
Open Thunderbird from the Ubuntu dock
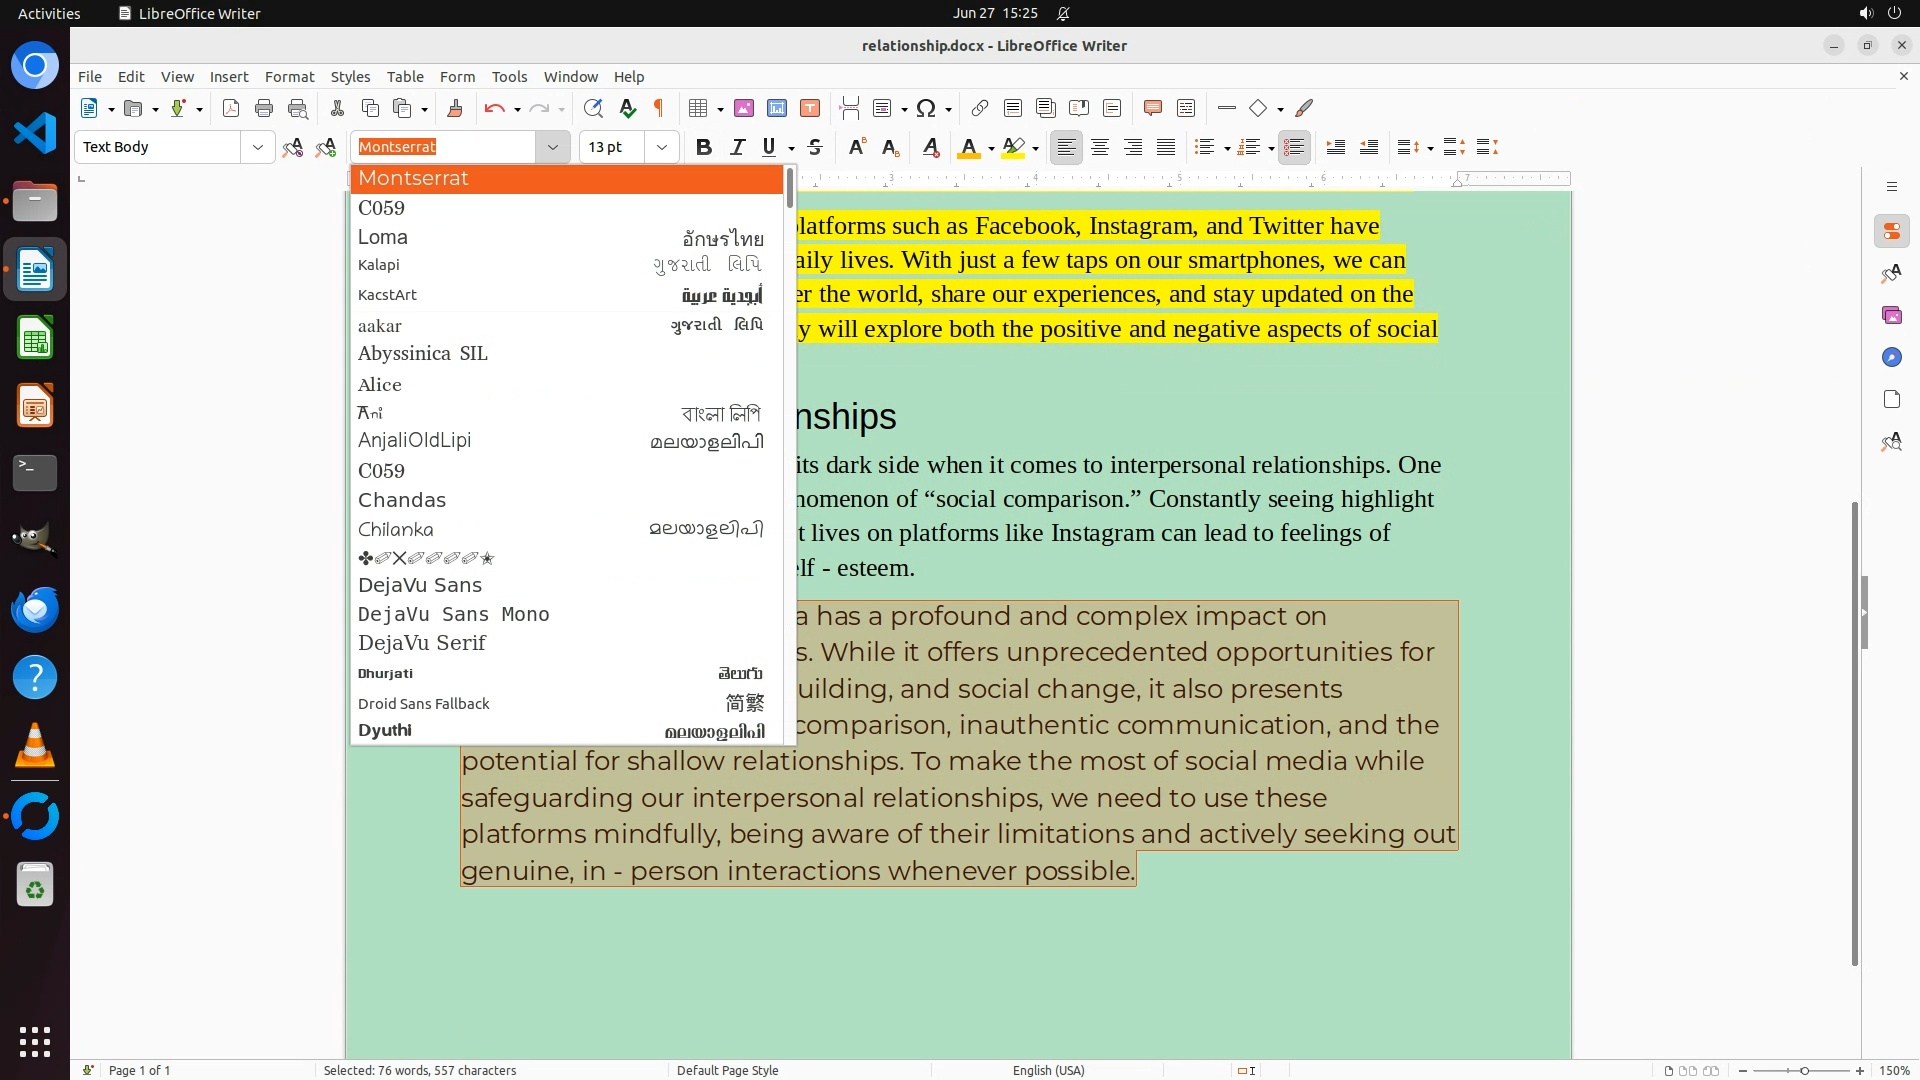[x=35, y=609]
